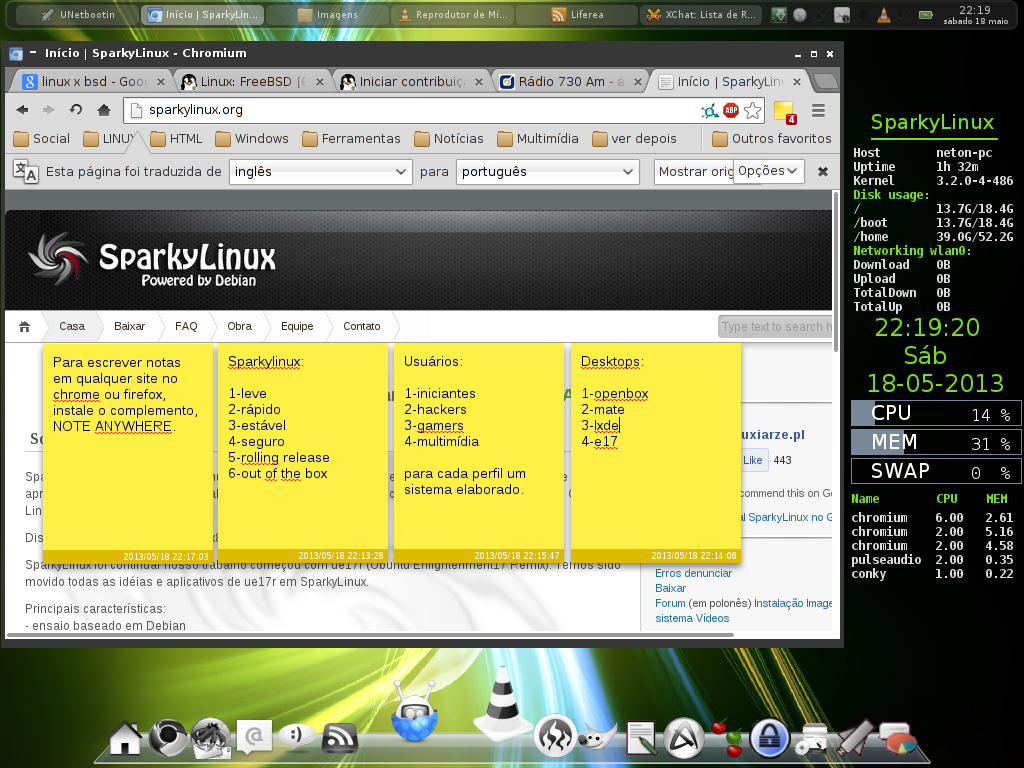Expand the source language inglês dropdown

coord(321,172)
